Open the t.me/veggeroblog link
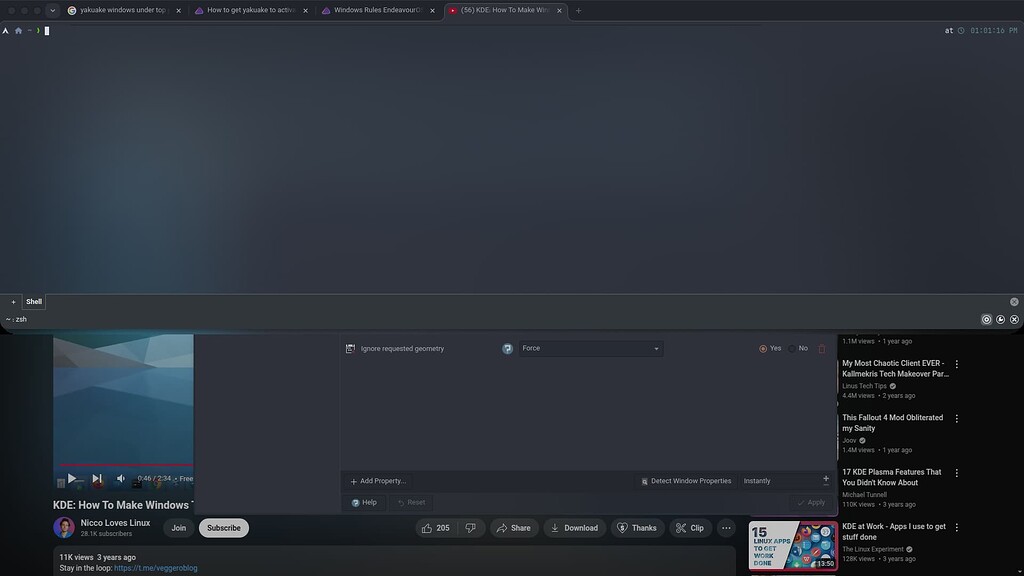Viewport: 1024px width, 576px height. 156,567
